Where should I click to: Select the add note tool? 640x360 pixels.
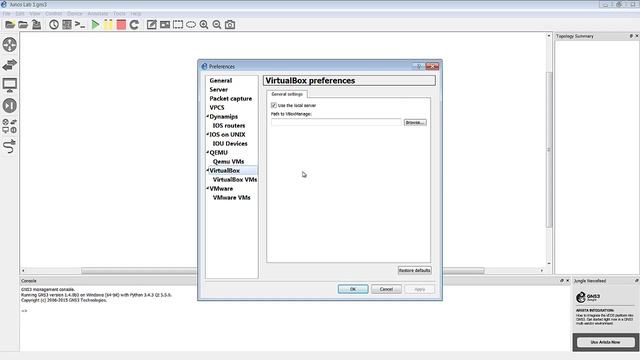coord(151,24)
